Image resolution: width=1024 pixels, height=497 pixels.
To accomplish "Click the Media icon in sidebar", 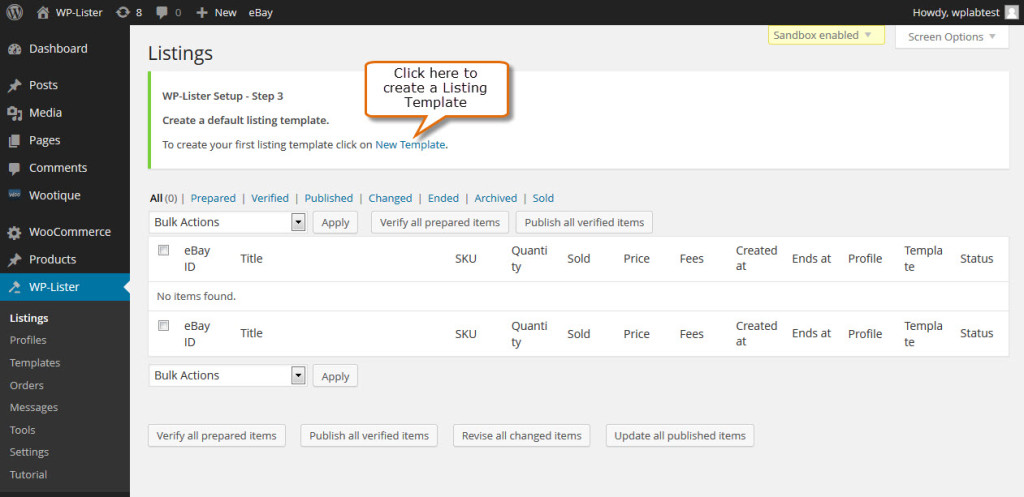I will click(x=14, y=113).
